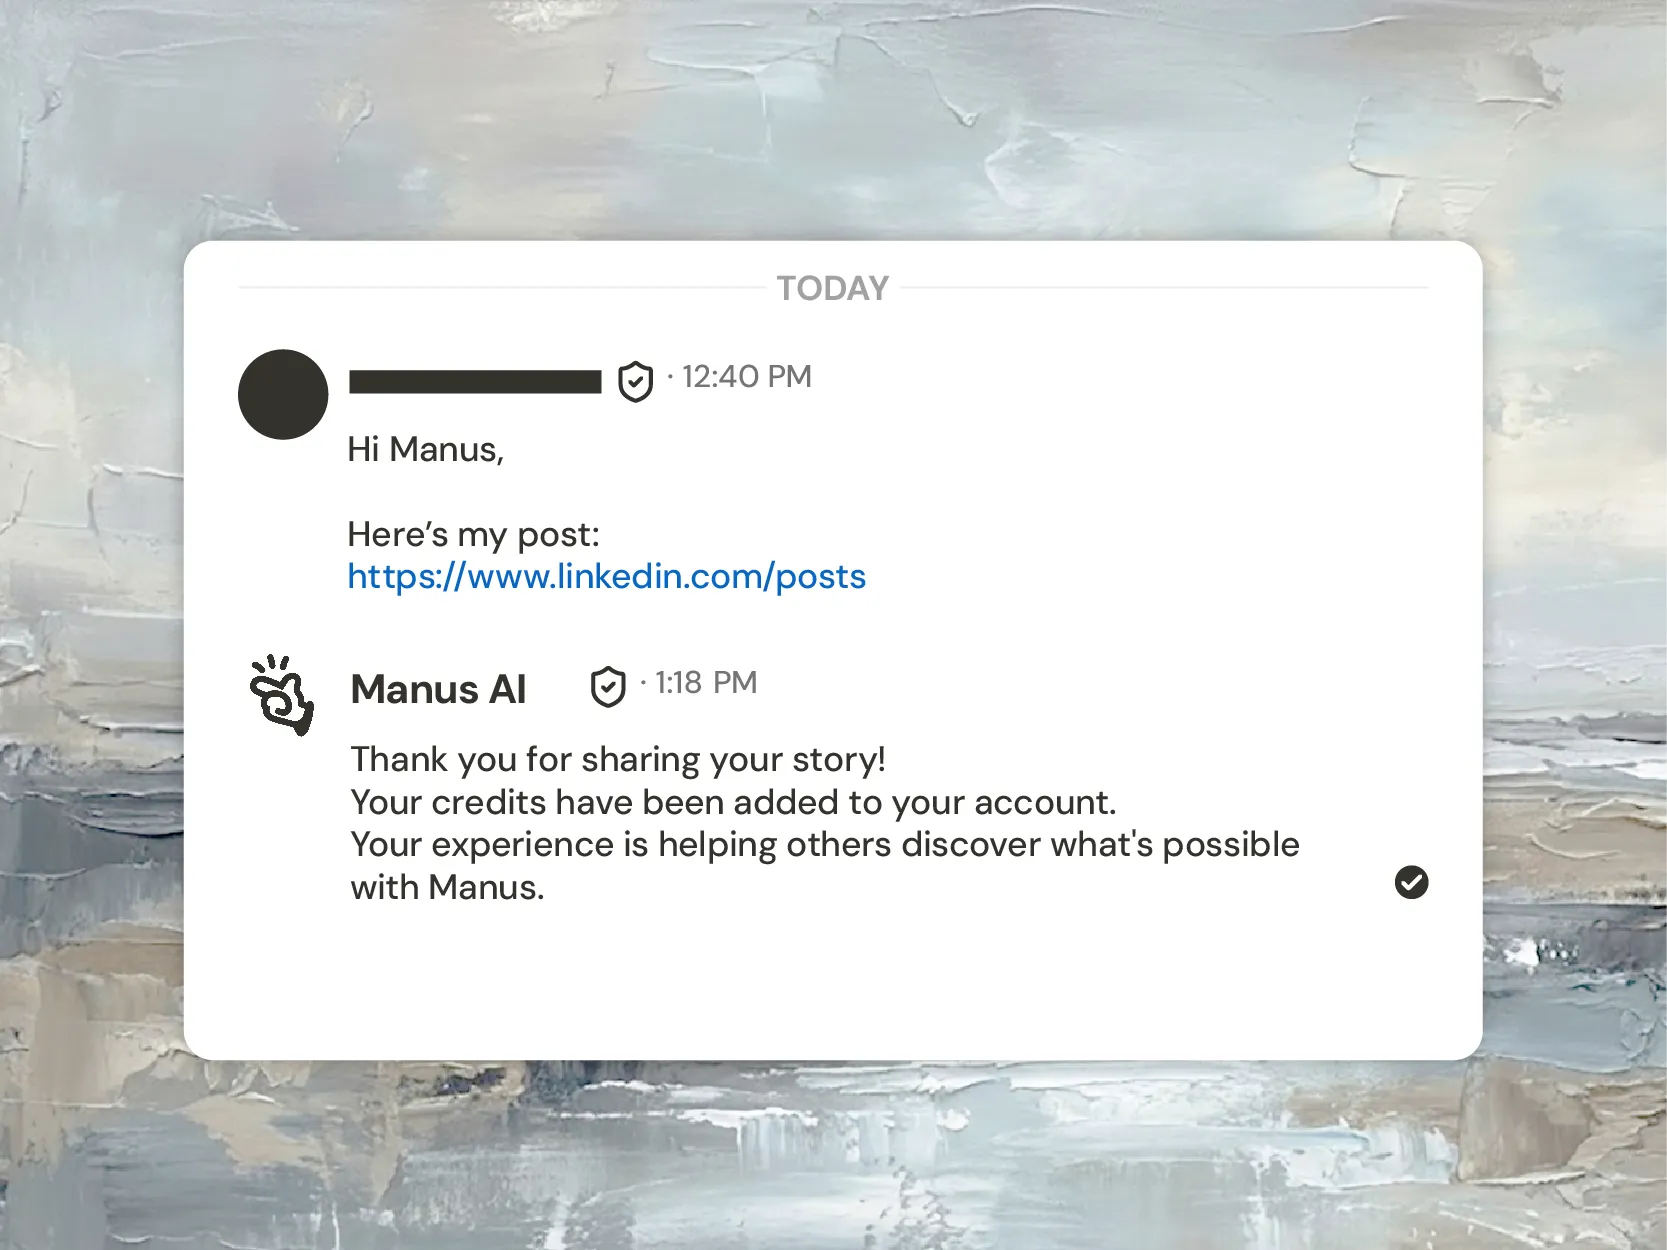This screenshot has width=1667, height=1250.
Task: Click the TODAY date divider label
Action: tap(832, 288)
